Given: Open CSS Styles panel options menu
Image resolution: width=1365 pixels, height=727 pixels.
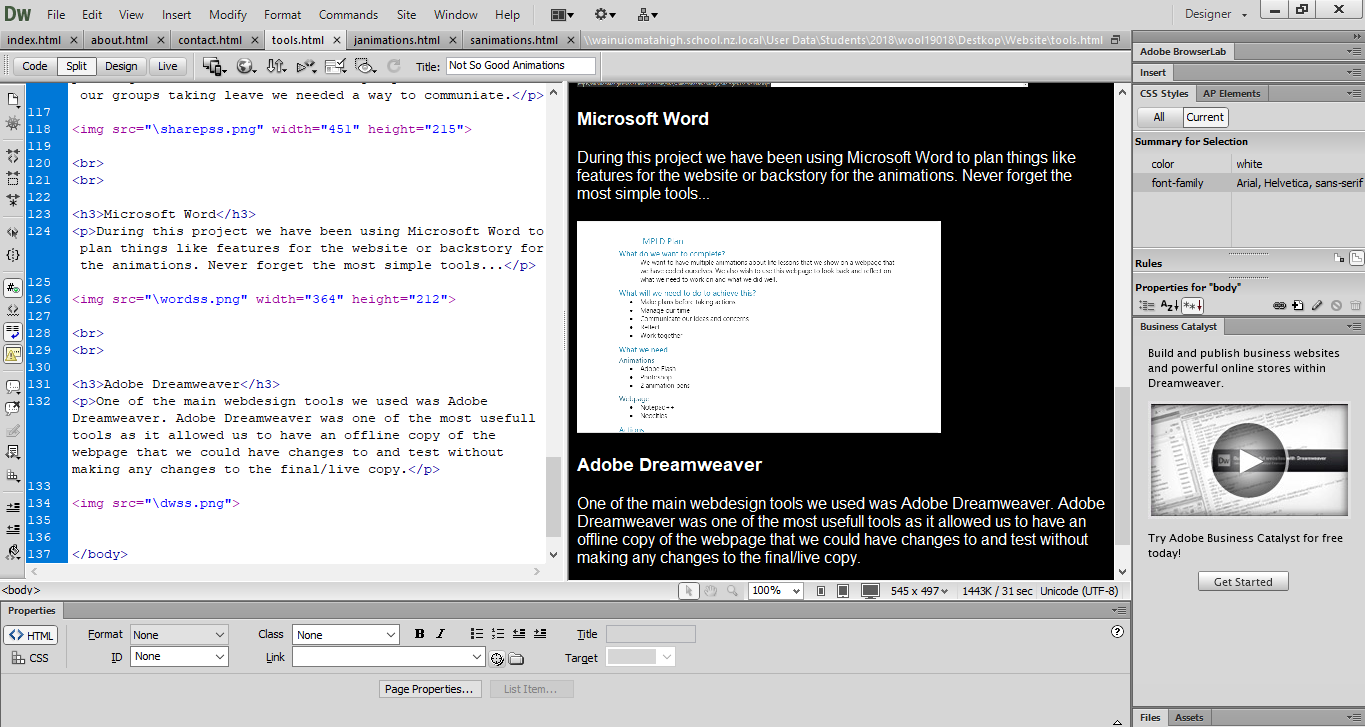Looking at the screenshot, I should [x=1355, y=93].
